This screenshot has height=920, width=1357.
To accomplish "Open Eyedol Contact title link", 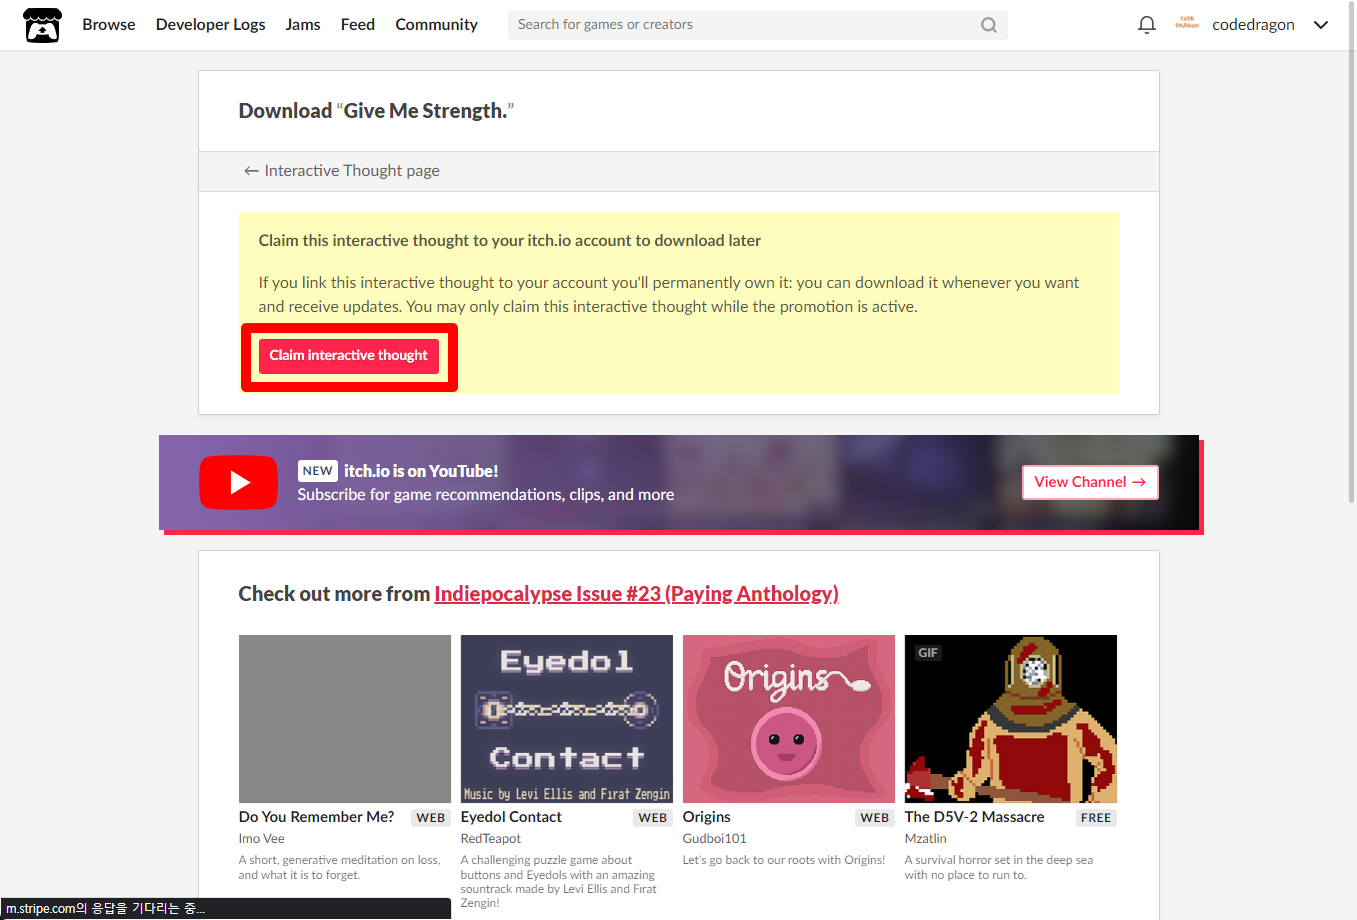I will tap(511, 817).
